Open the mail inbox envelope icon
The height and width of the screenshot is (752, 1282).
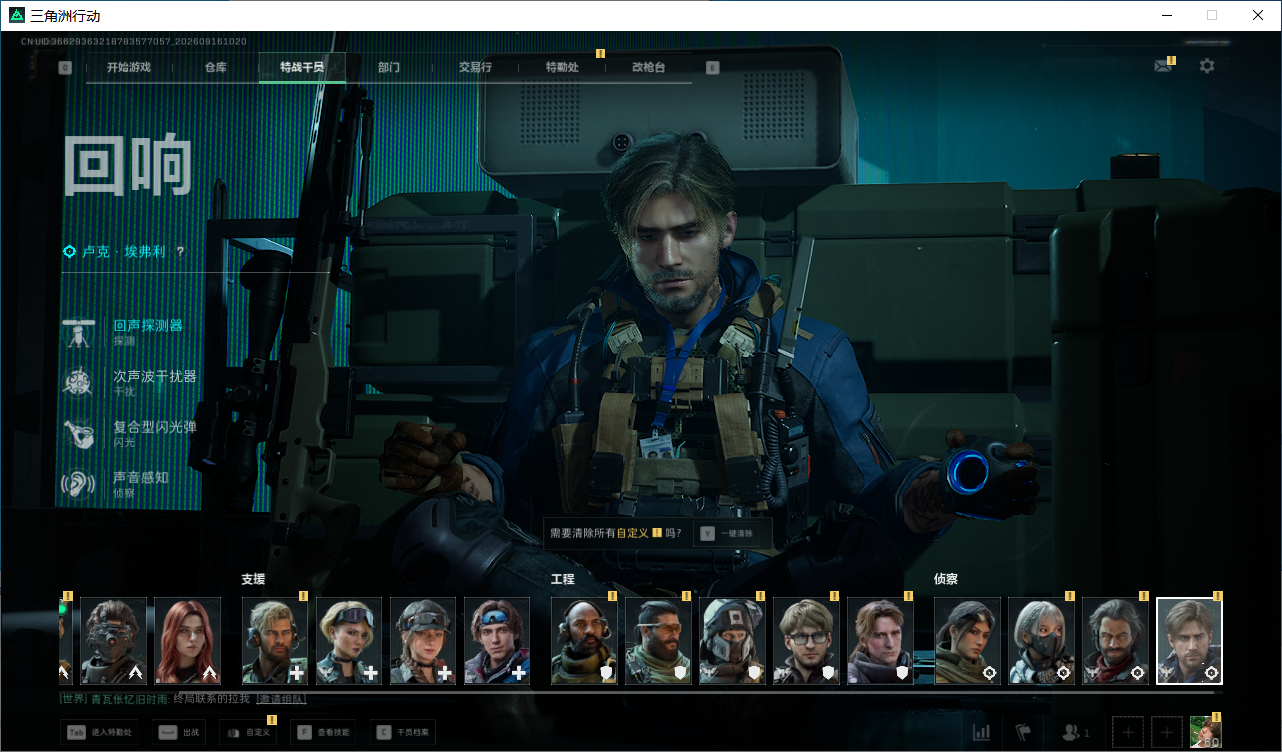point(1162,66)
